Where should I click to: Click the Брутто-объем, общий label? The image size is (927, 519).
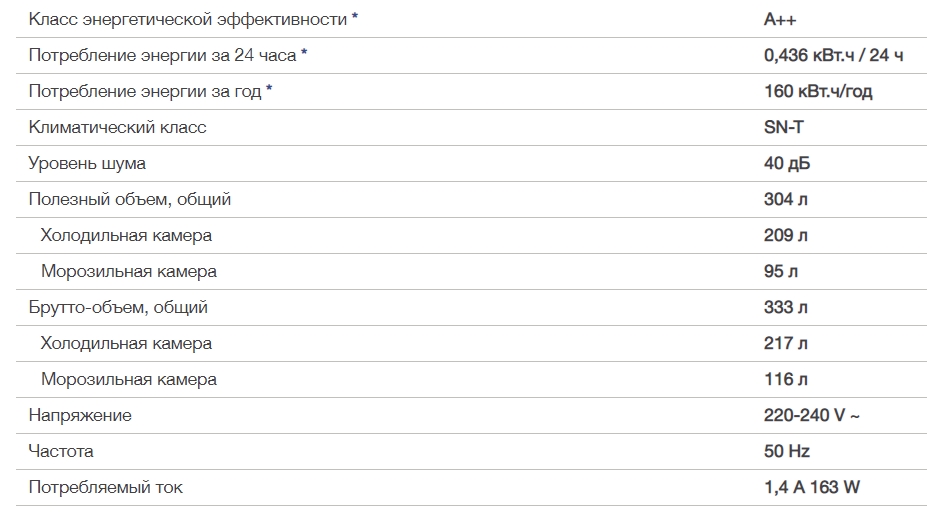click(118, 308)
